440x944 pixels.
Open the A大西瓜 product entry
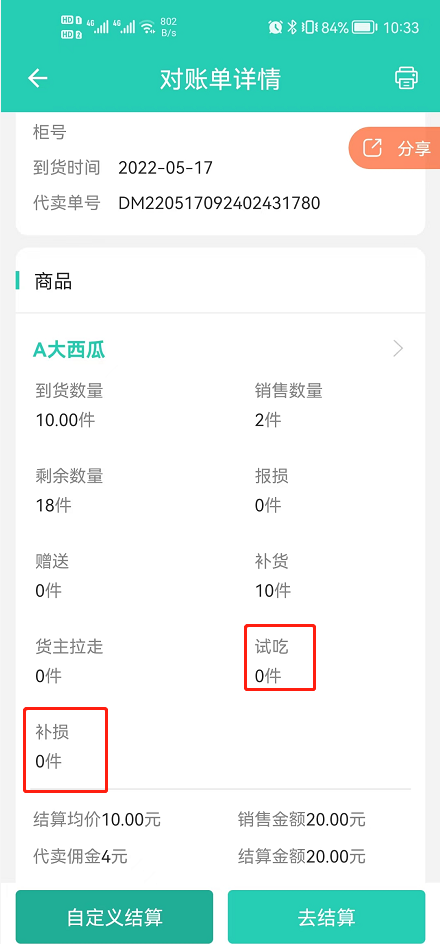tap(69, 349)
